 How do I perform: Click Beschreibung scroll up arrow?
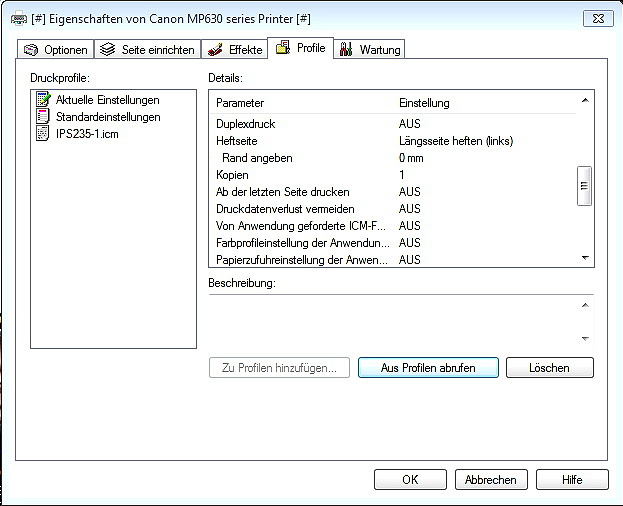tap(585, 305)
